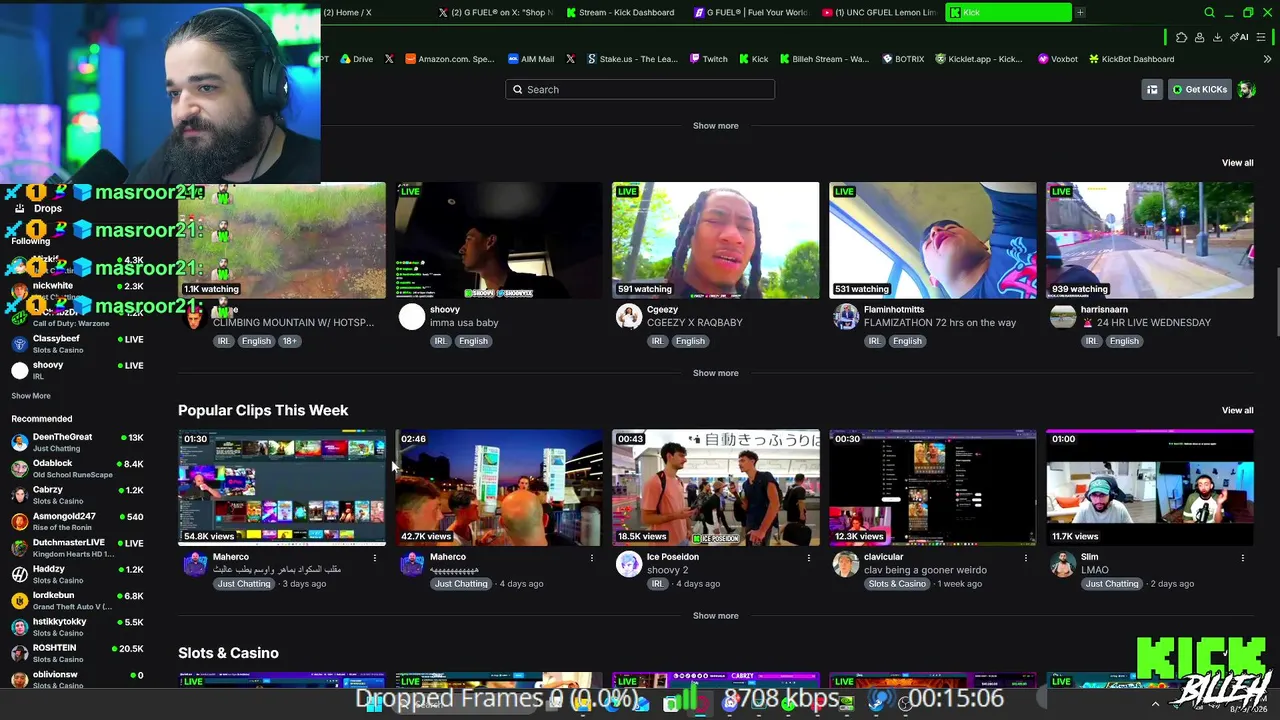Expand hidden bookmarks overflow chevron
The width and height of the screenshot is (1280, 720).
tap(1268, 59)
